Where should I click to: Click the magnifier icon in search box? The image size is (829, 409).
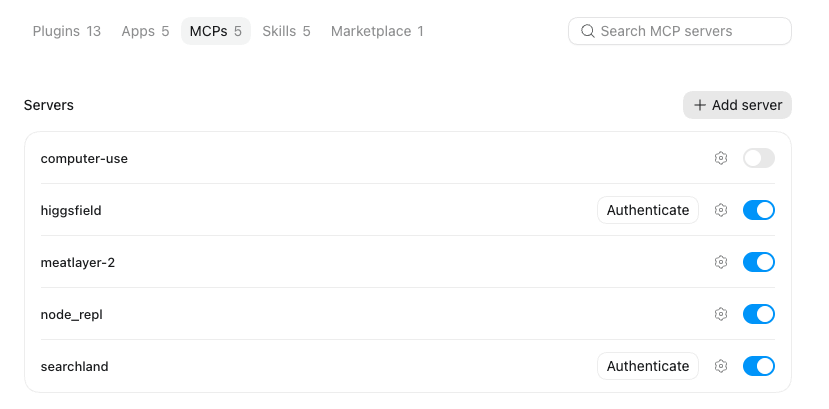(587, 31)
